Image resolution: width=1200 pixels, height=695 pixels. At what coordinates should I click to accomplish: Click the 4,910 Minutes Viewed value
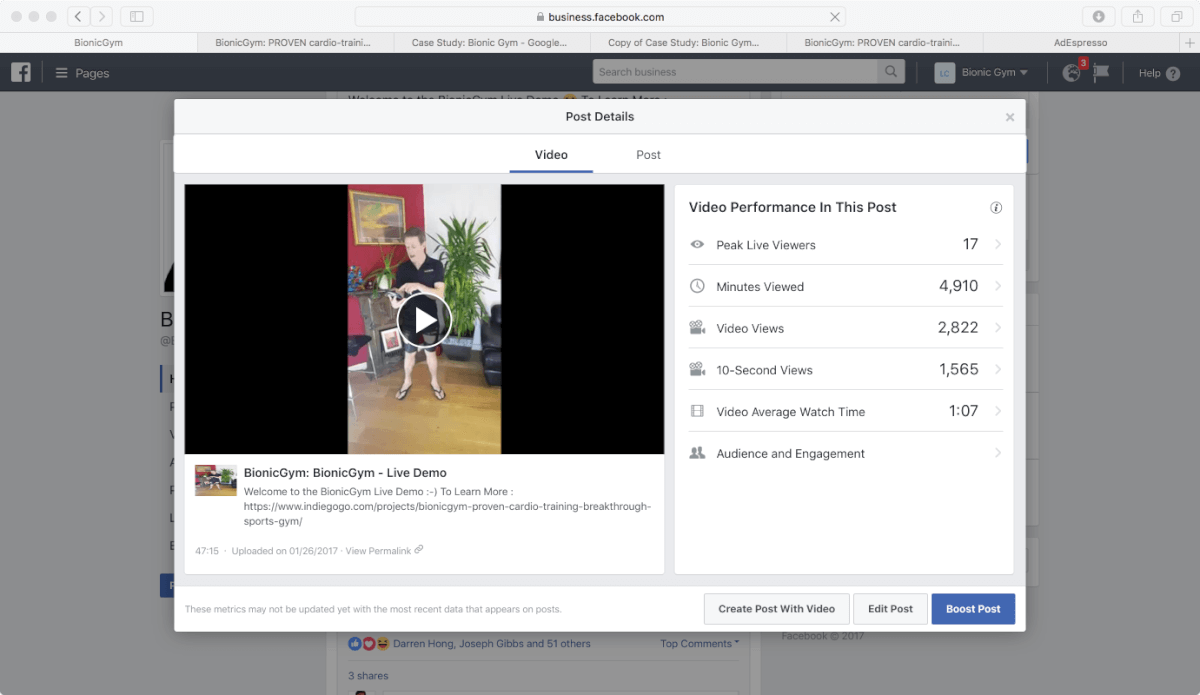(958, 286)
